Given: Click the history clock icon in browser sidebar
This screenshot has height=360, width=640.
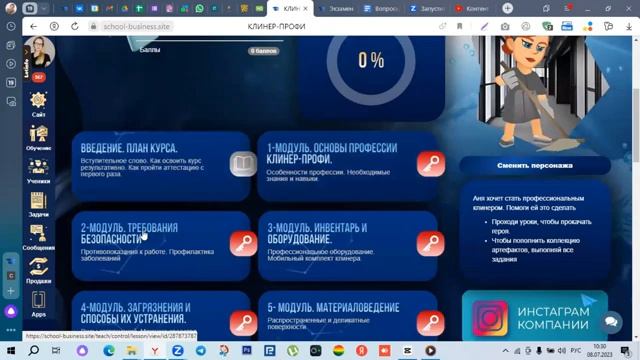Looking at the screenshot, I should coord(11,27).
